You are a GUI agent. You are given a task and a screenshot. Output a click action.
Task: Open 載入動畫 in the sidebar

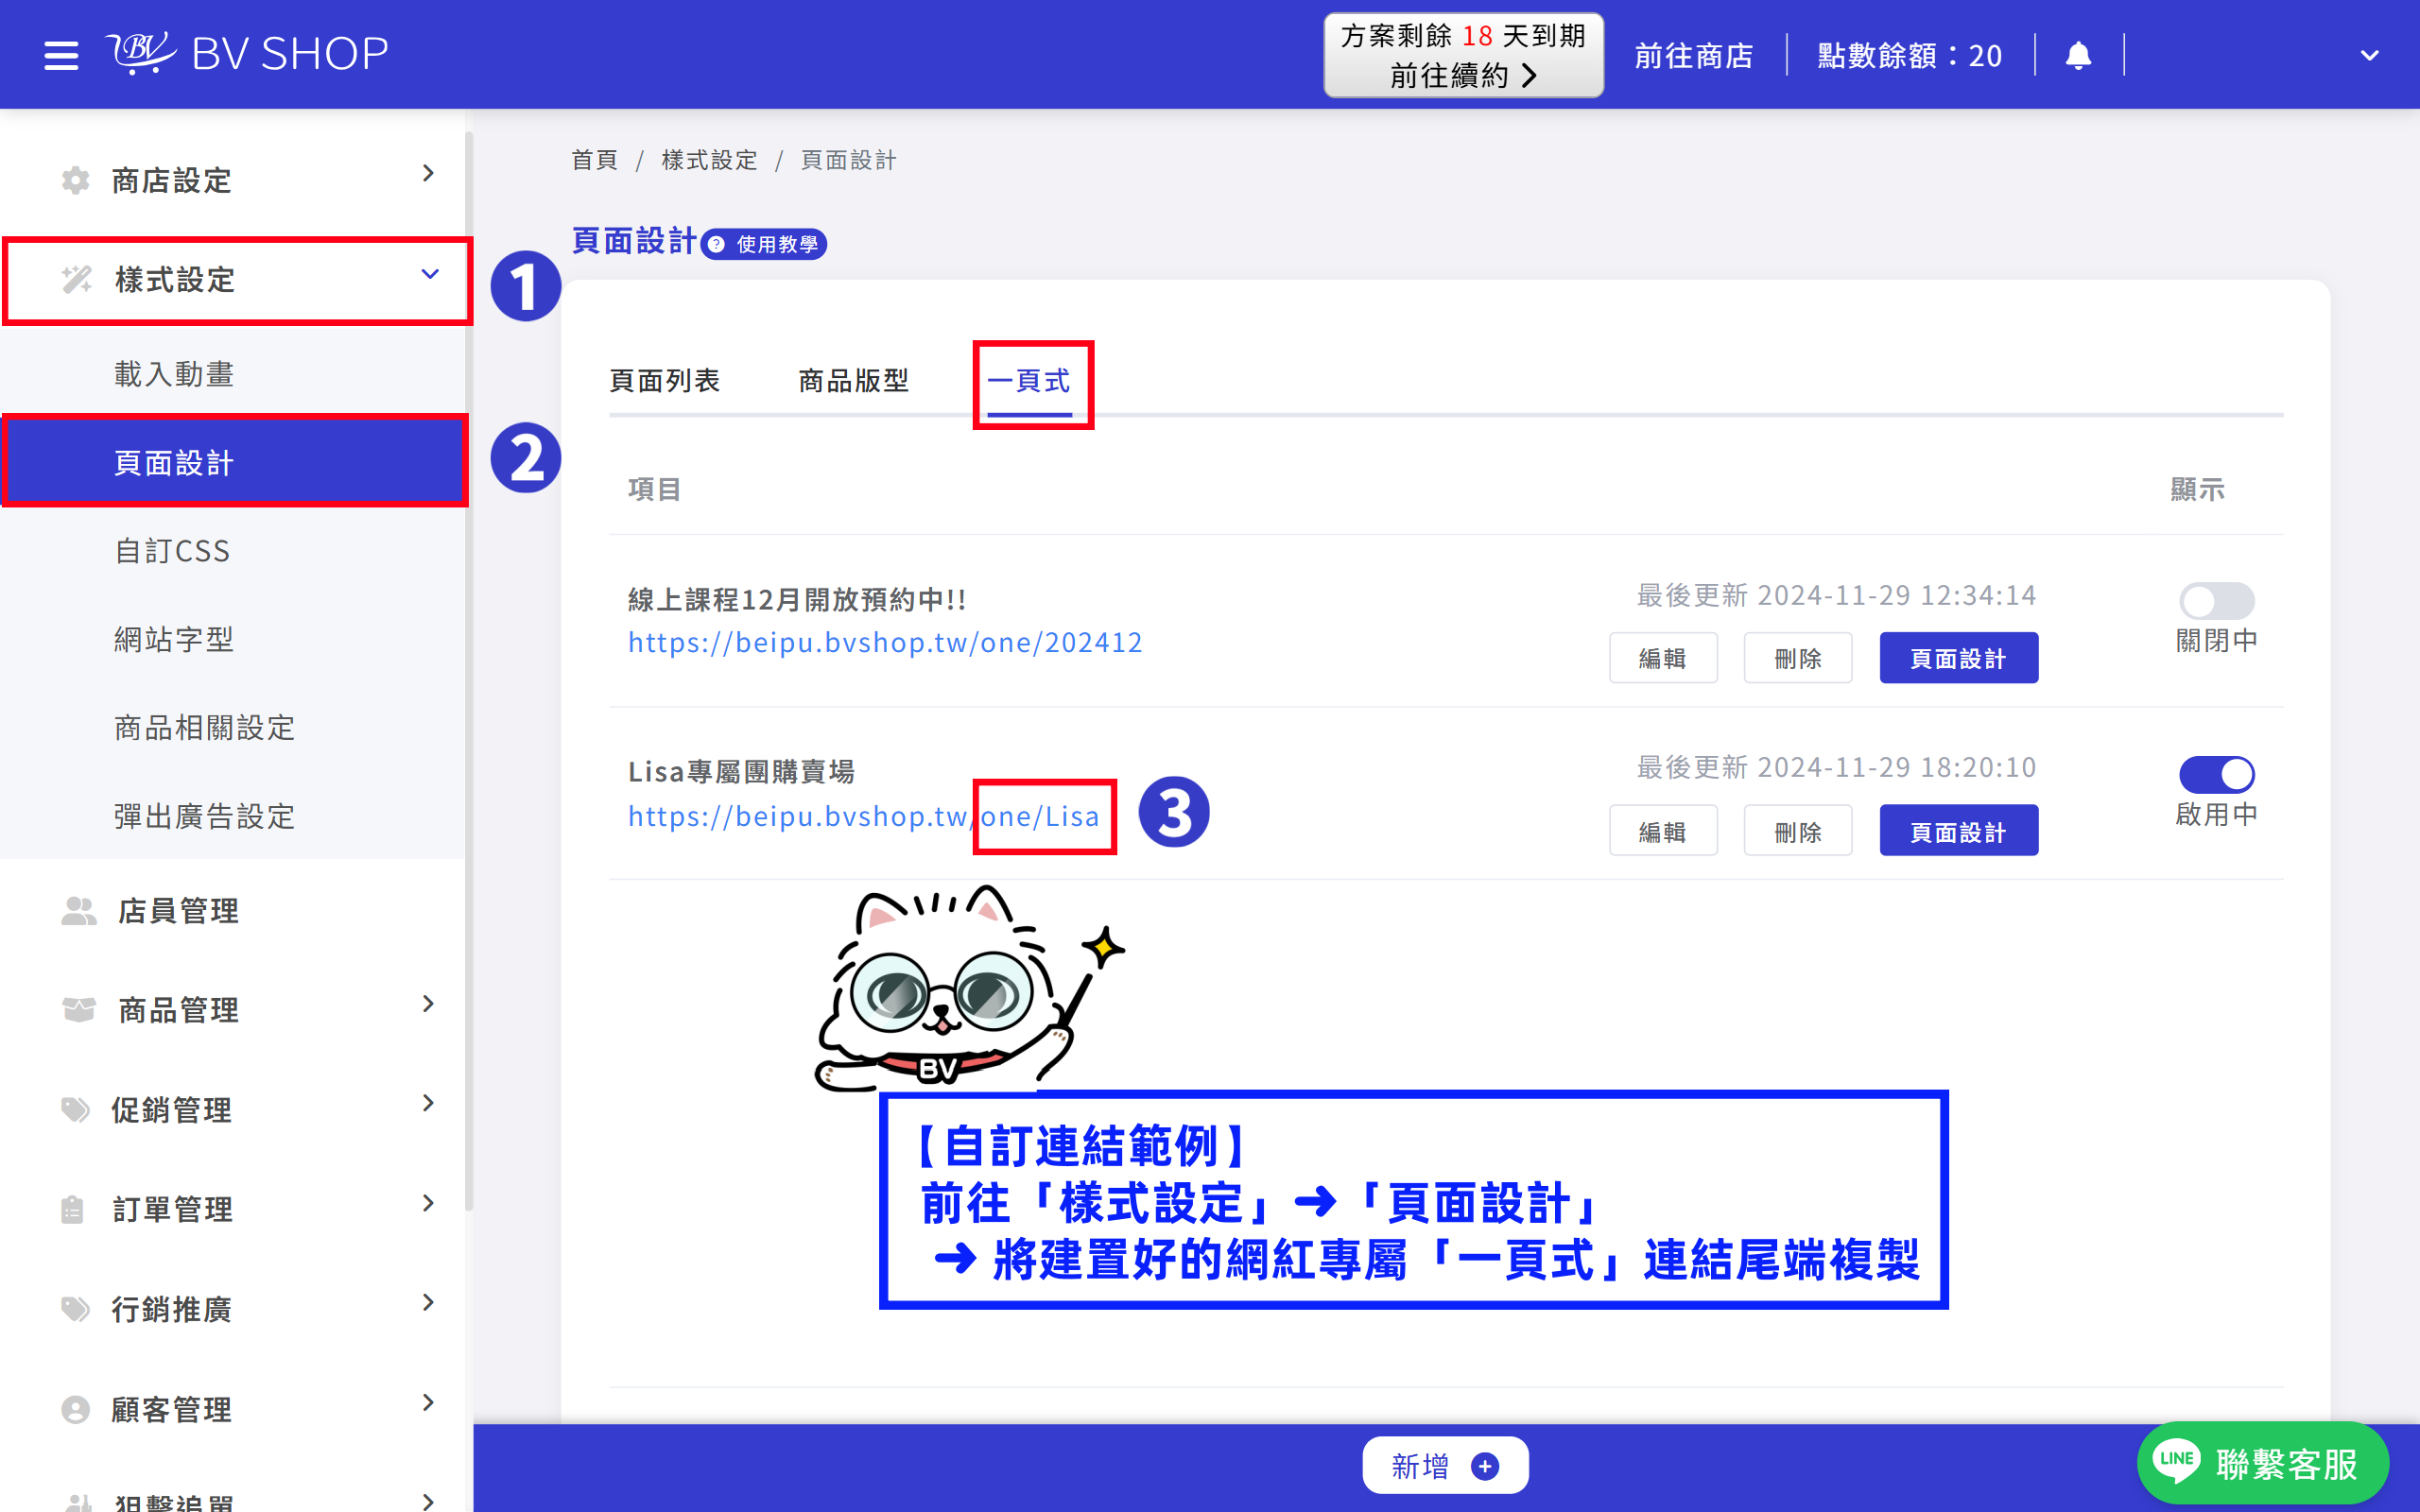pyautogui.click(x=174, y=374)
